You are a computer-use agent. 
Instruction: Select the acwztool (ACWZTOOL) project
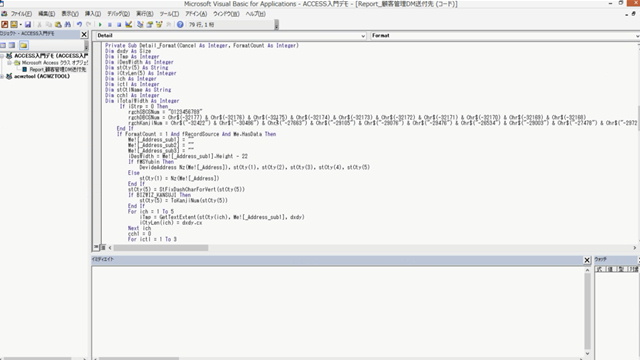42,76
